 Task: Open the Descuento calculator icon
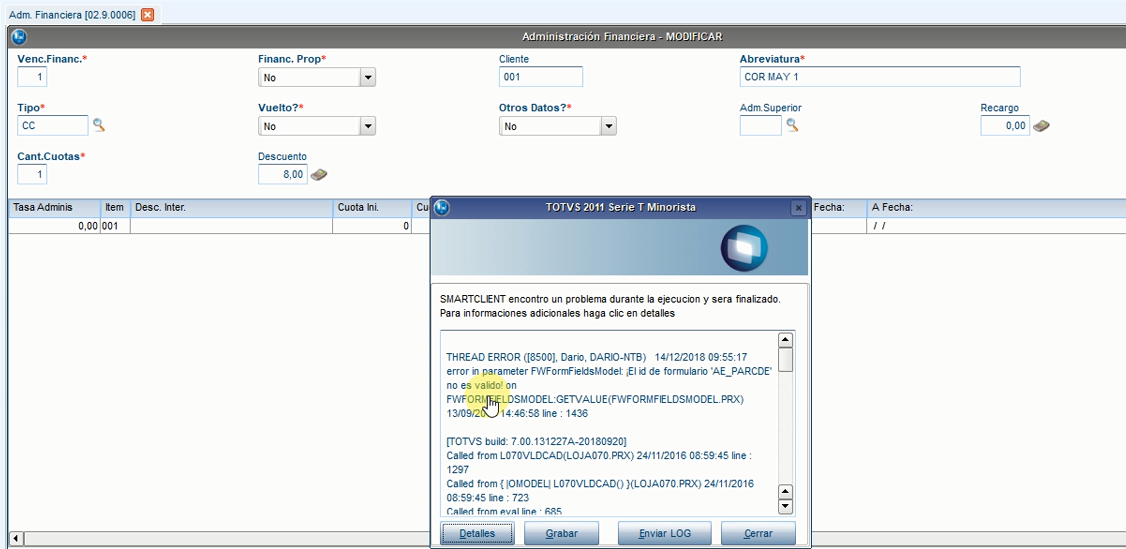click(319, 174)
